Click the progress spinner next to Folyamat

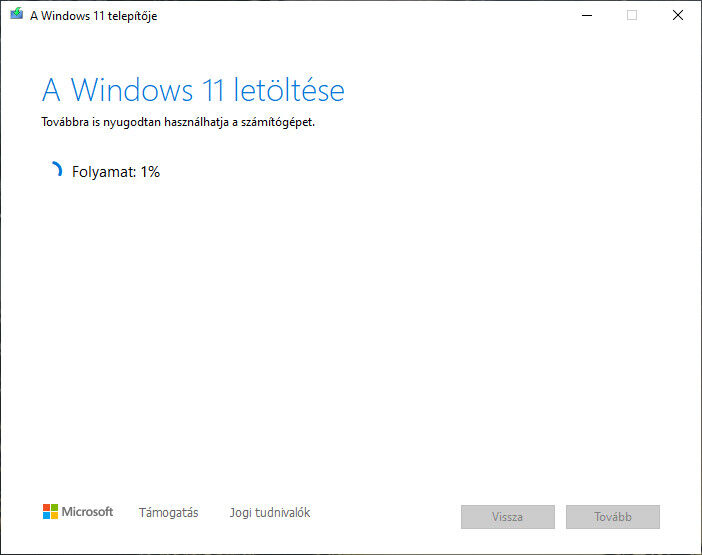click(x=55, y=171)
